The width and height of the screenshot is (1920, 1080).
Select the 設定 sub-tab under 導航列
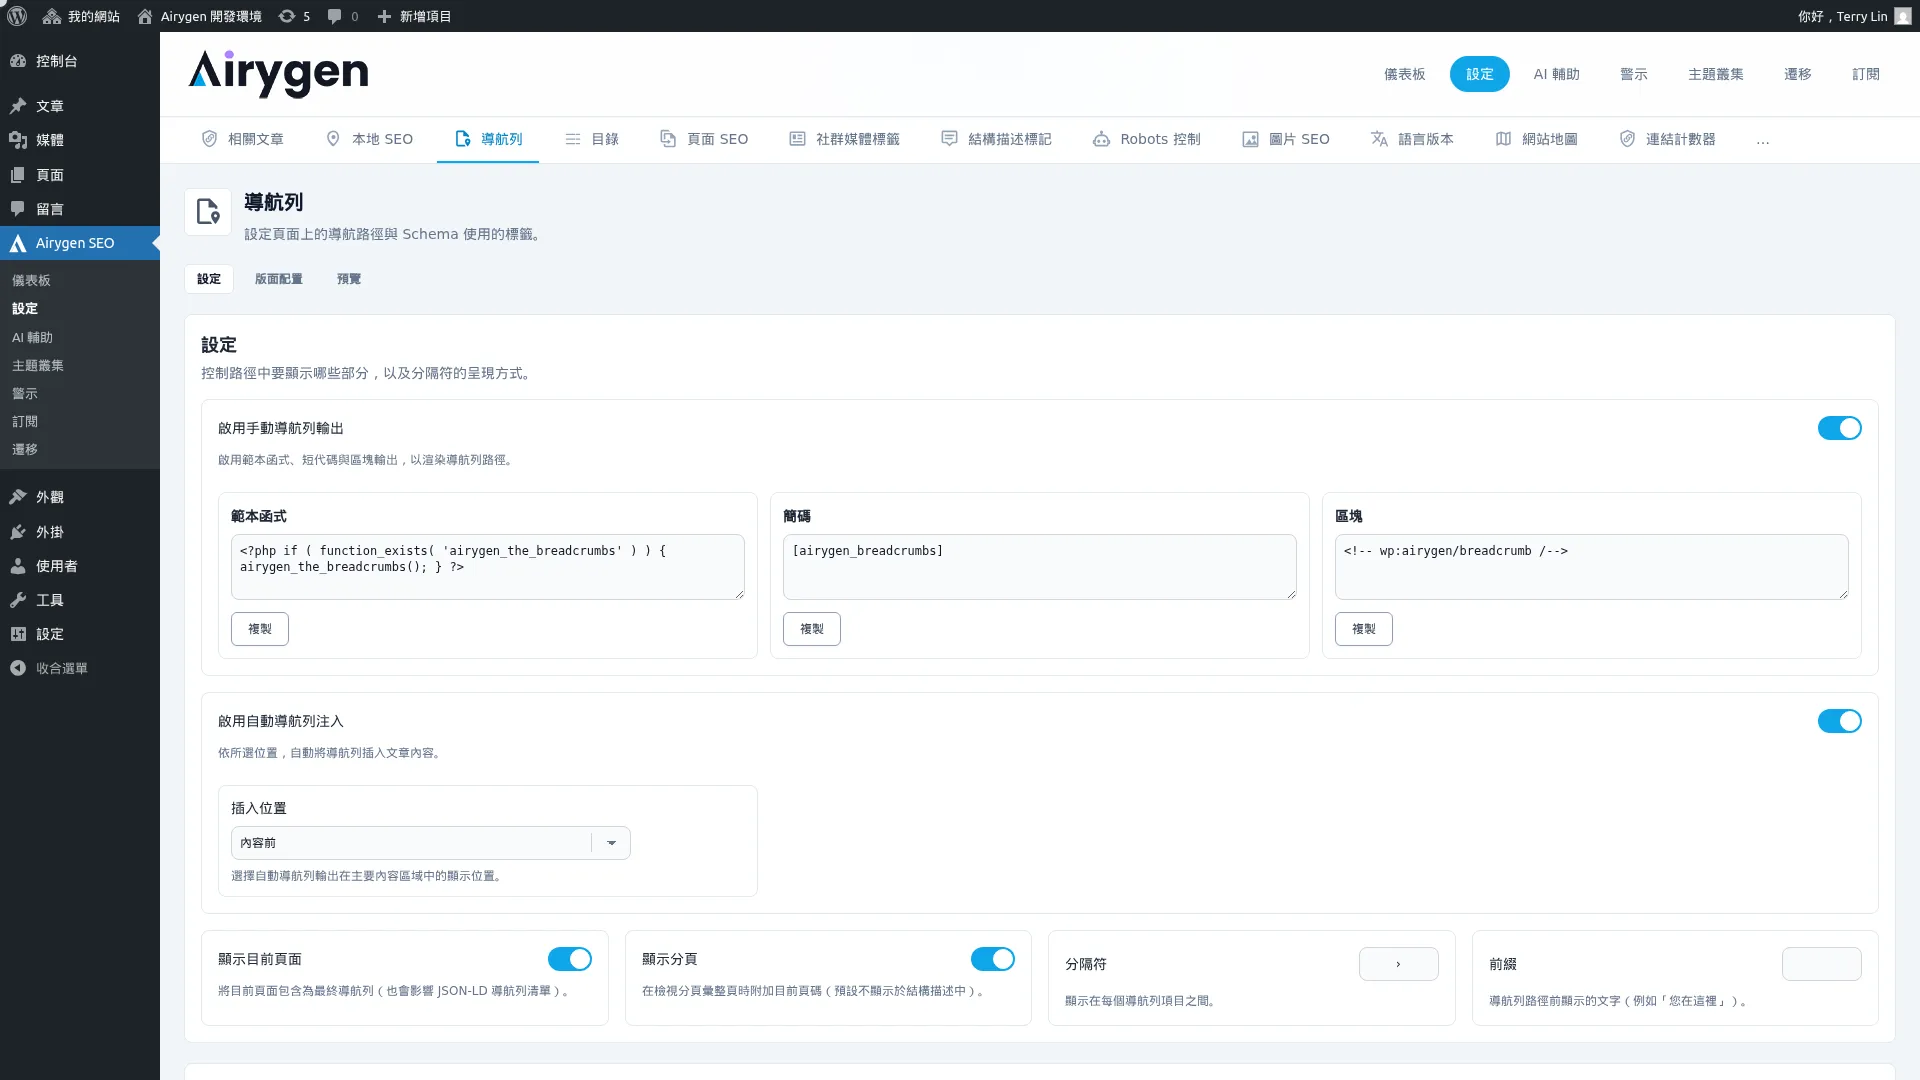click(x=209, y=279)
